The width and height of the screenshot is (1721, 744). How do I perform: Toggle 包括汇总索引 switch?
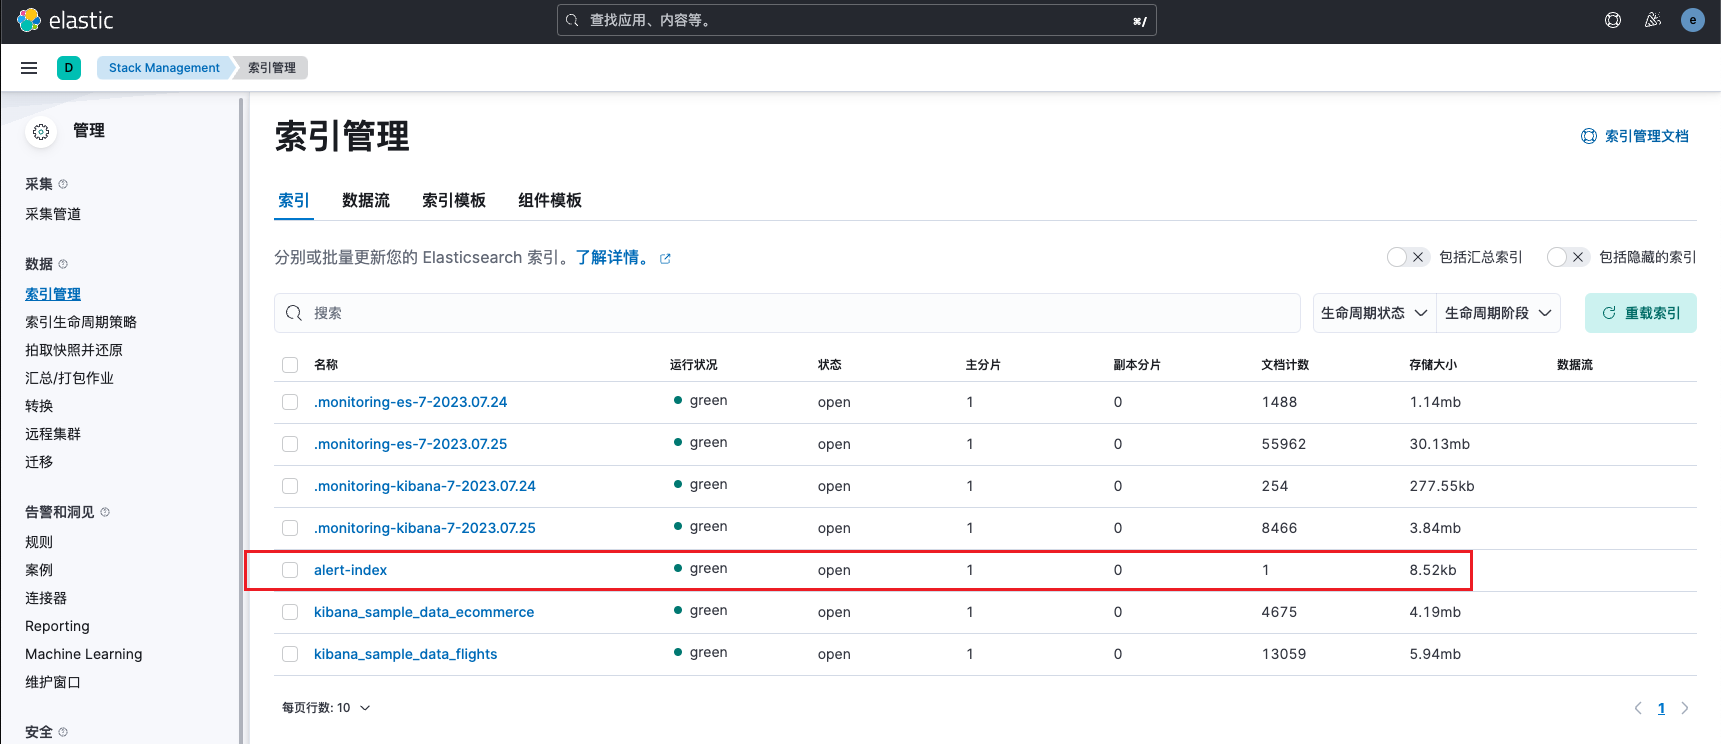point(1408,257)
